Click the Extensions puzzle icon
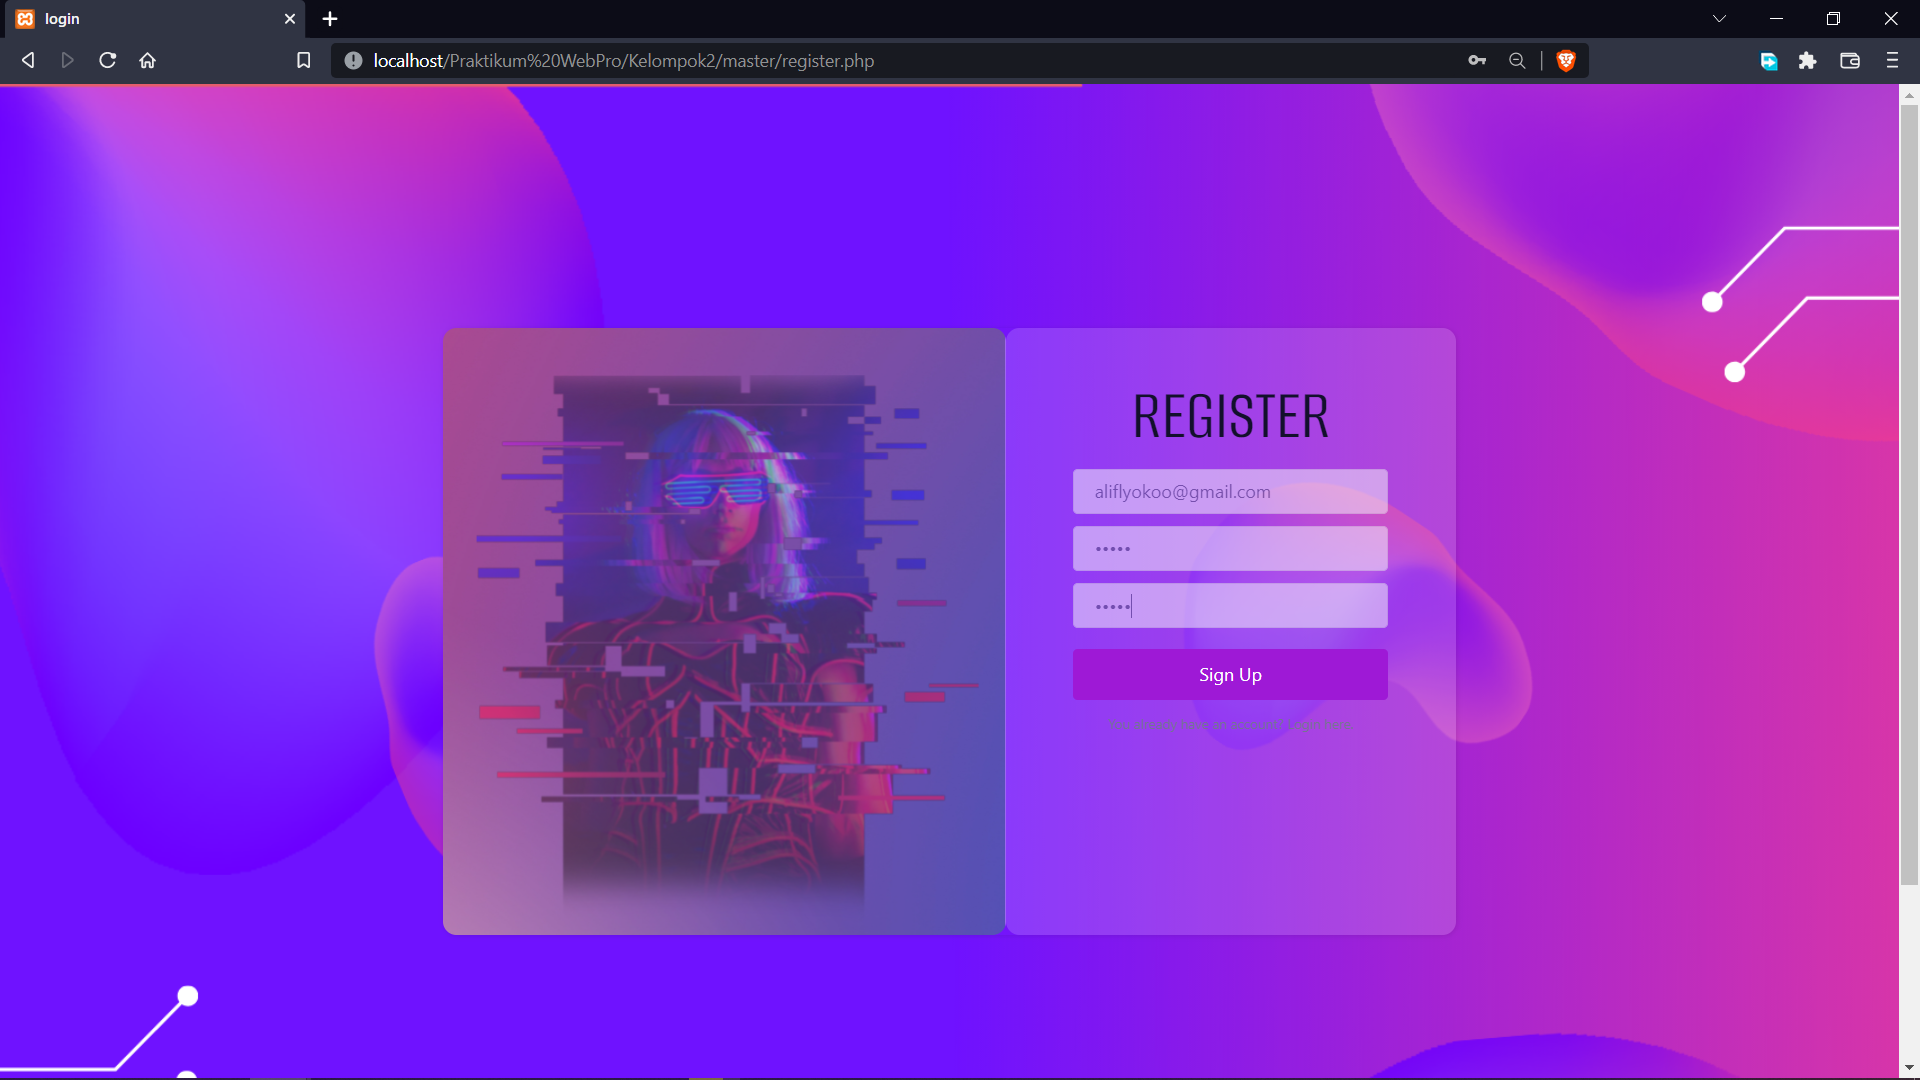Image resolution: width=1920 pixels, height=1080 pixels. click(1809, 61)
